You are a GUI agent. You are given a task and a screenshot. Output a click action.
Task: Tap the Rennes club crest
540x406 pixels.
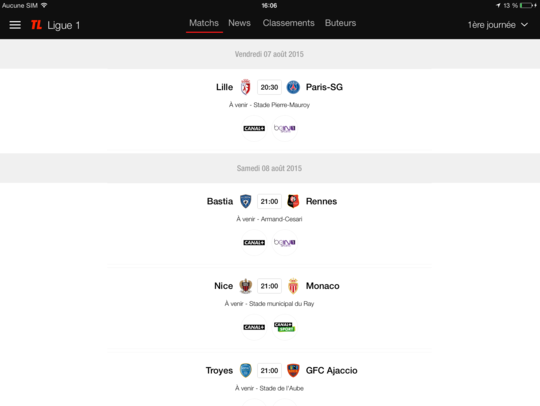293,201
